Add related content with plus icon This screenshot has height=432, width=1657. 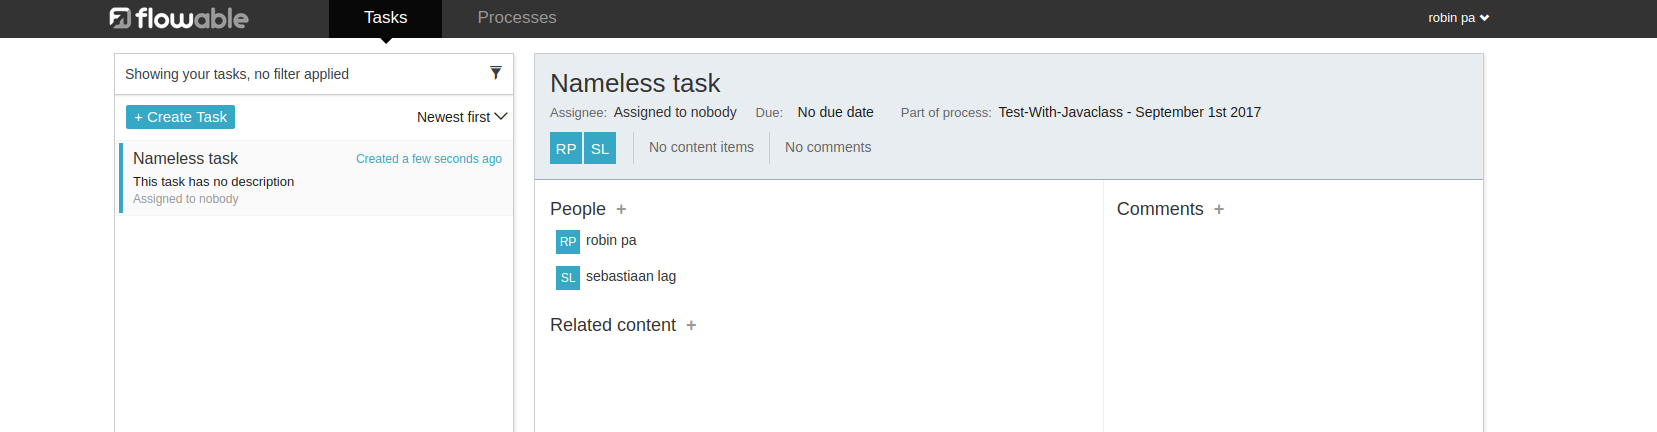[691, 326]
